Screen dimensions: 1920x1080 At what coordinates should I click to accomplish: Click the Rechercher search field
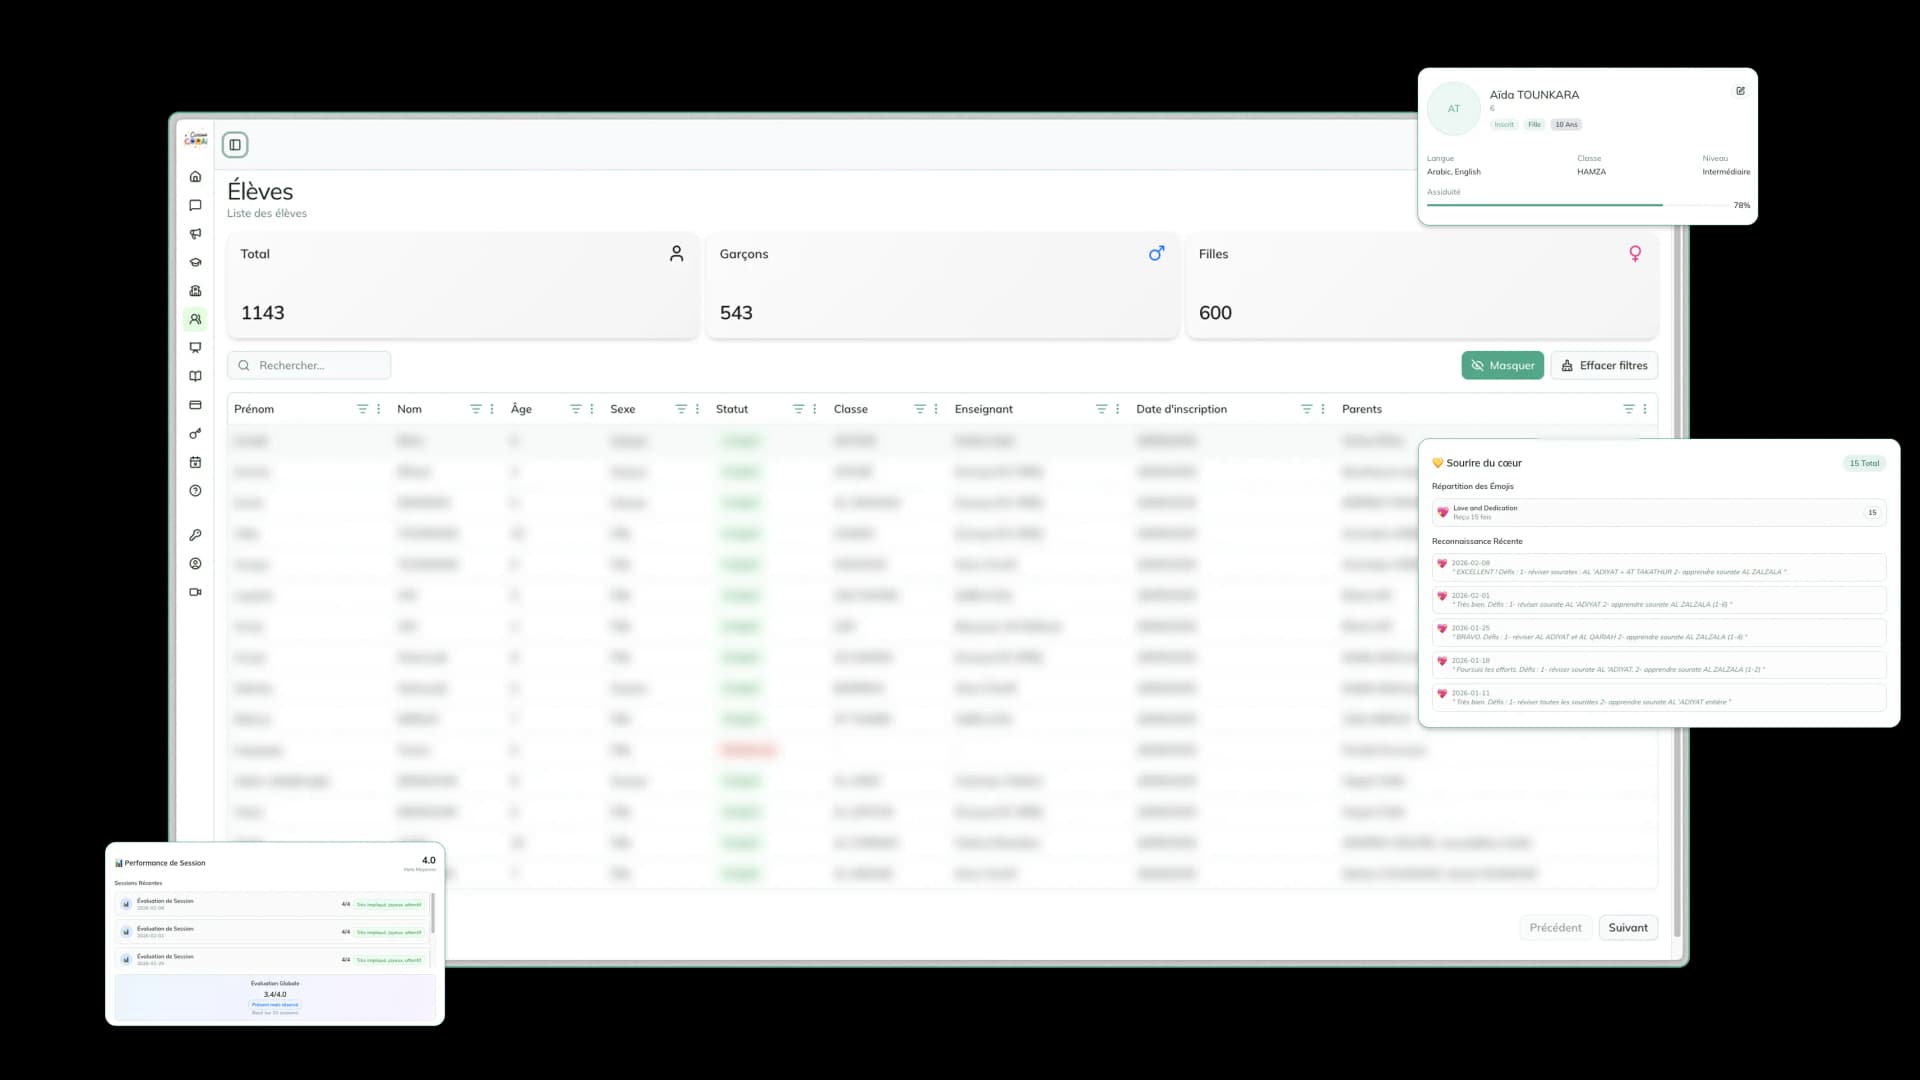click(310, 366)
